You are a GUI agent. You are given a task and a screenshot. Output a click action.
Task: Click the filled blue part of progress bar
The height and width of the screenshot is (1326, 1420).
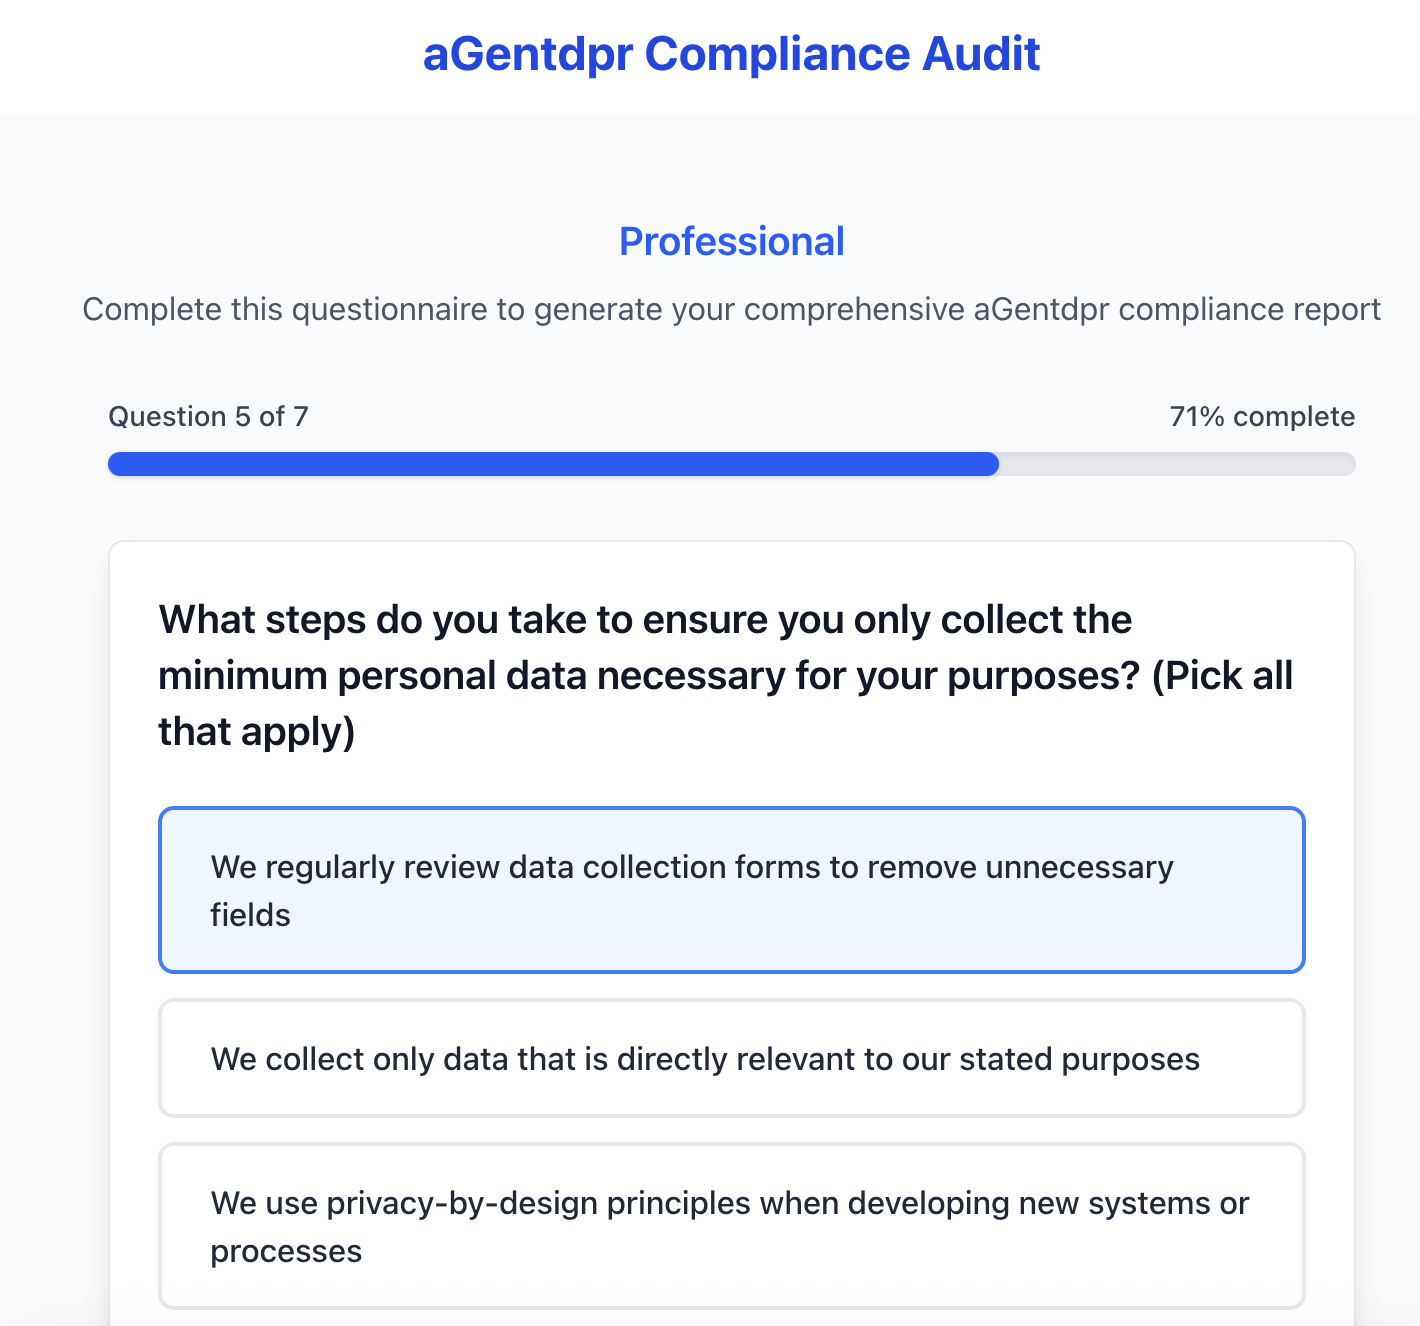(553, 464)
